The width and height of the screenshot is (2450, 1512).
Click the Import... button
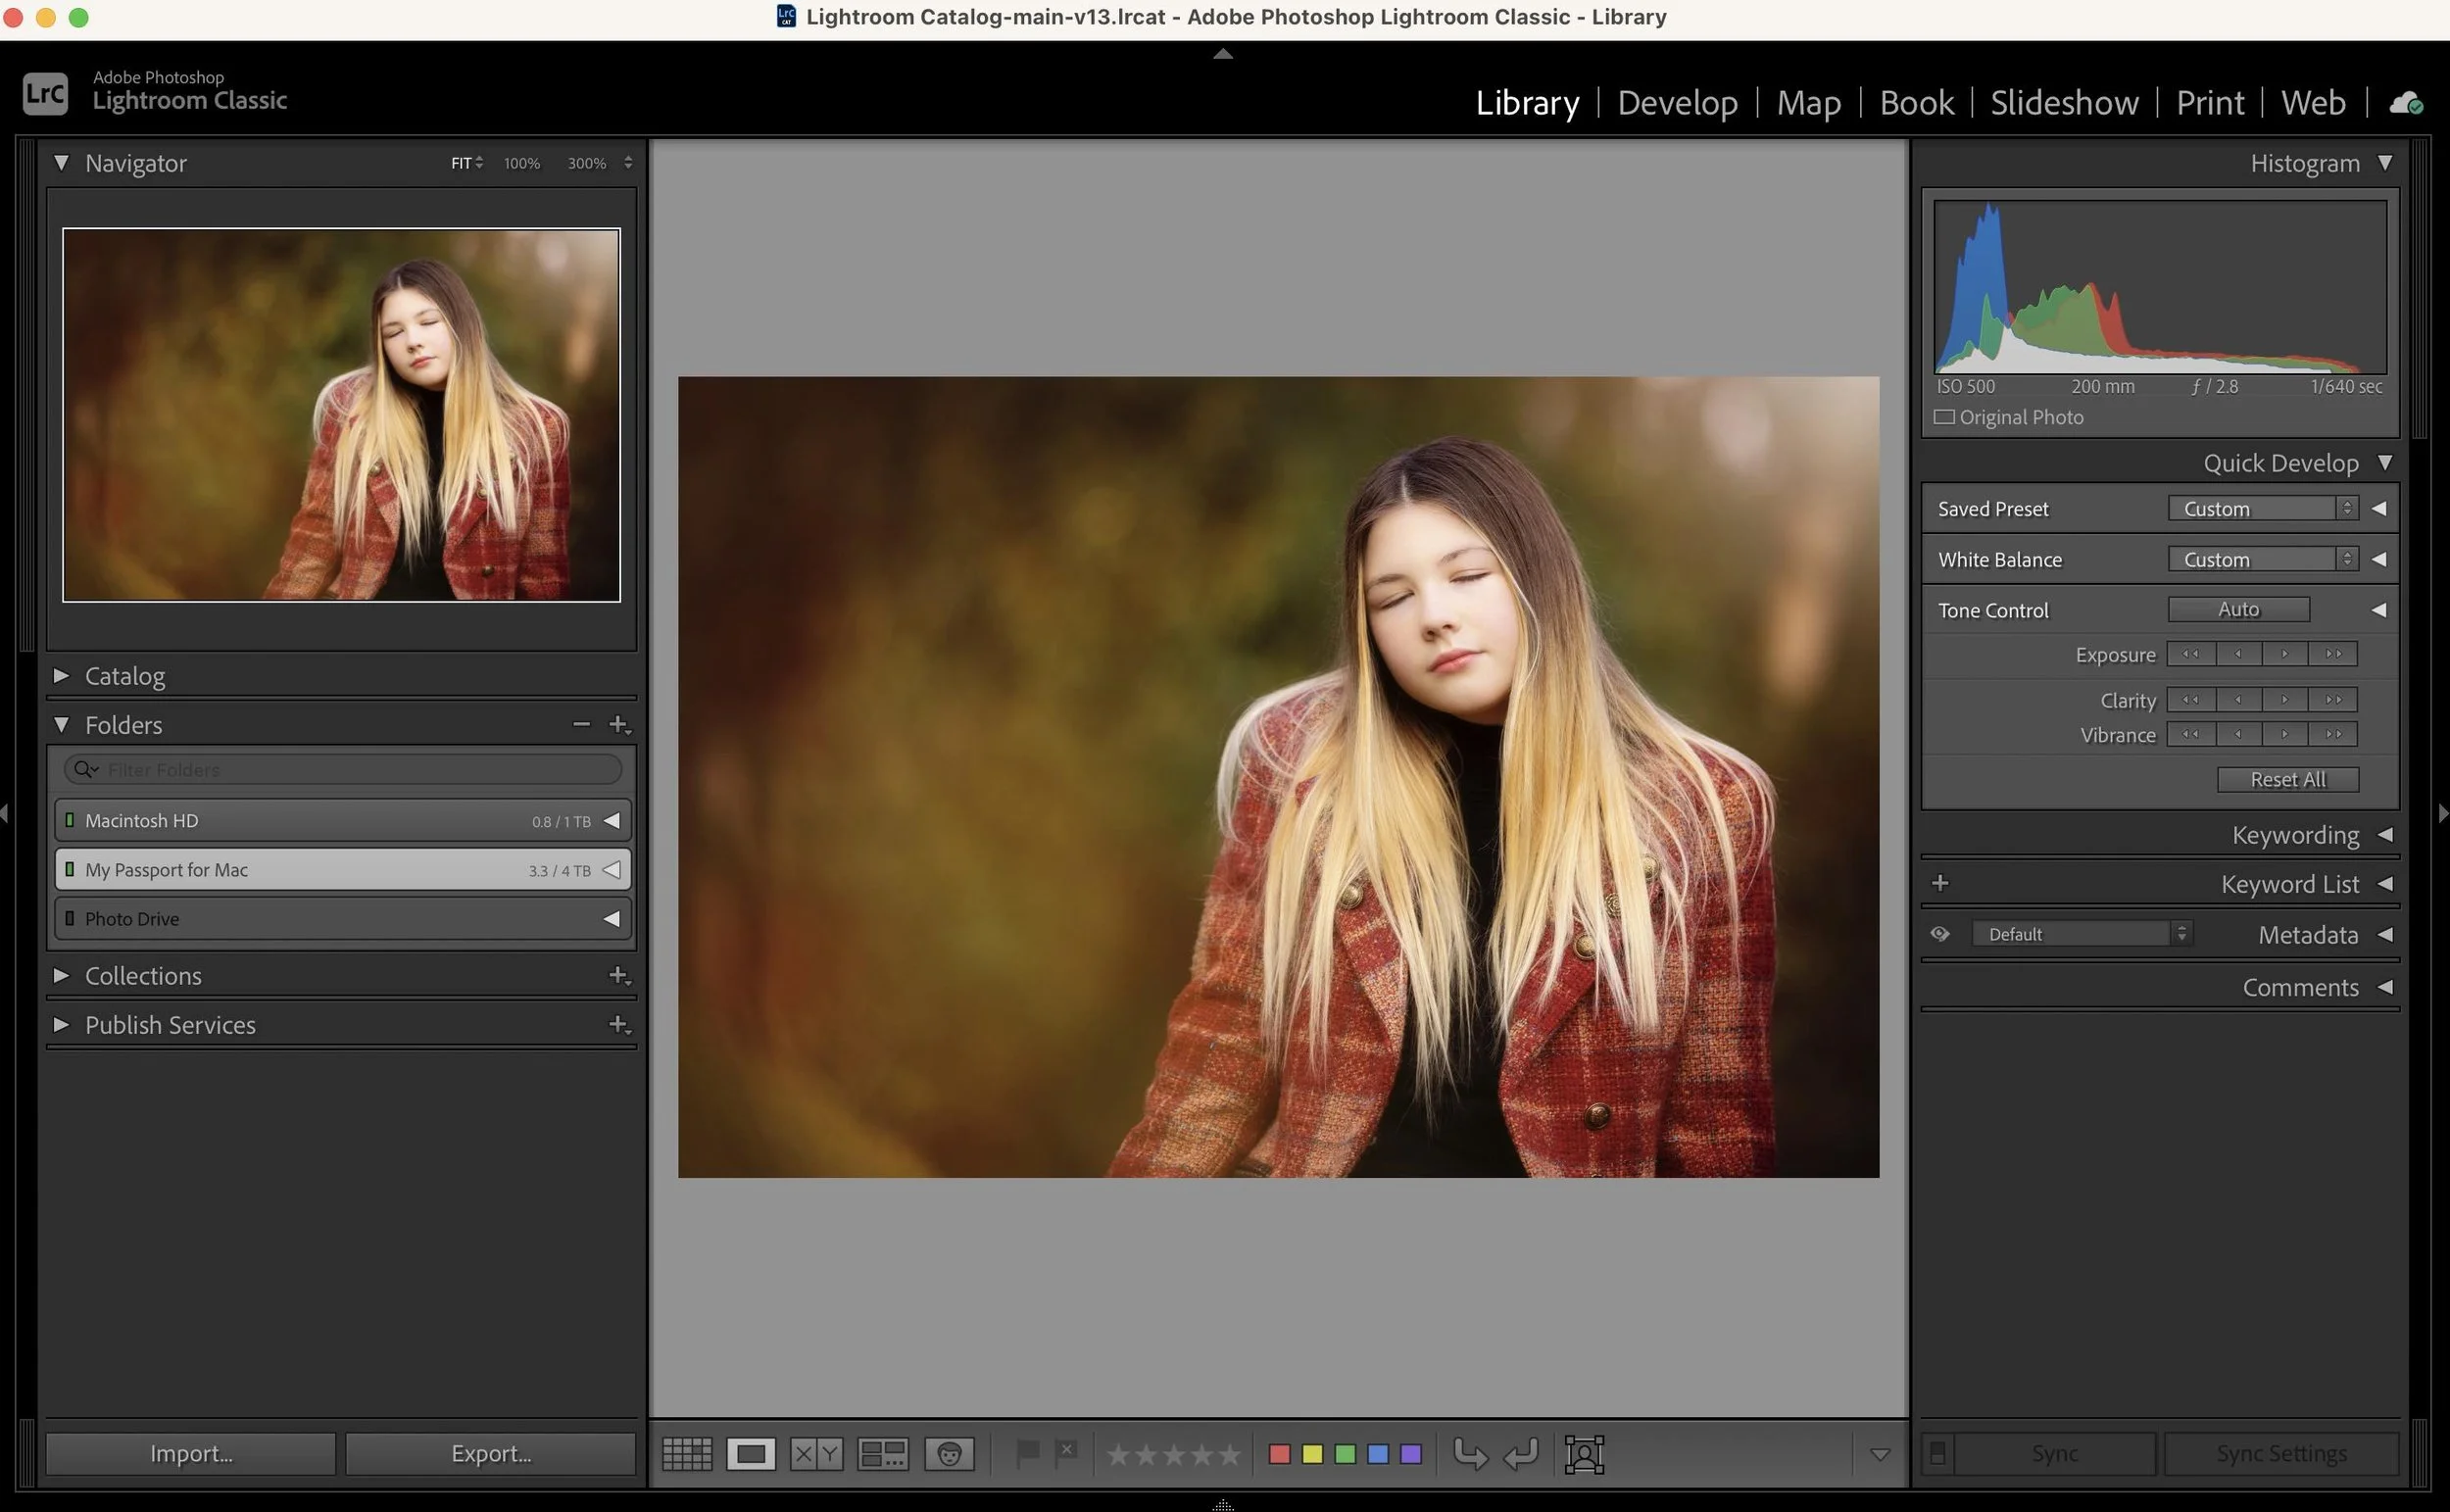[191, 1454]
